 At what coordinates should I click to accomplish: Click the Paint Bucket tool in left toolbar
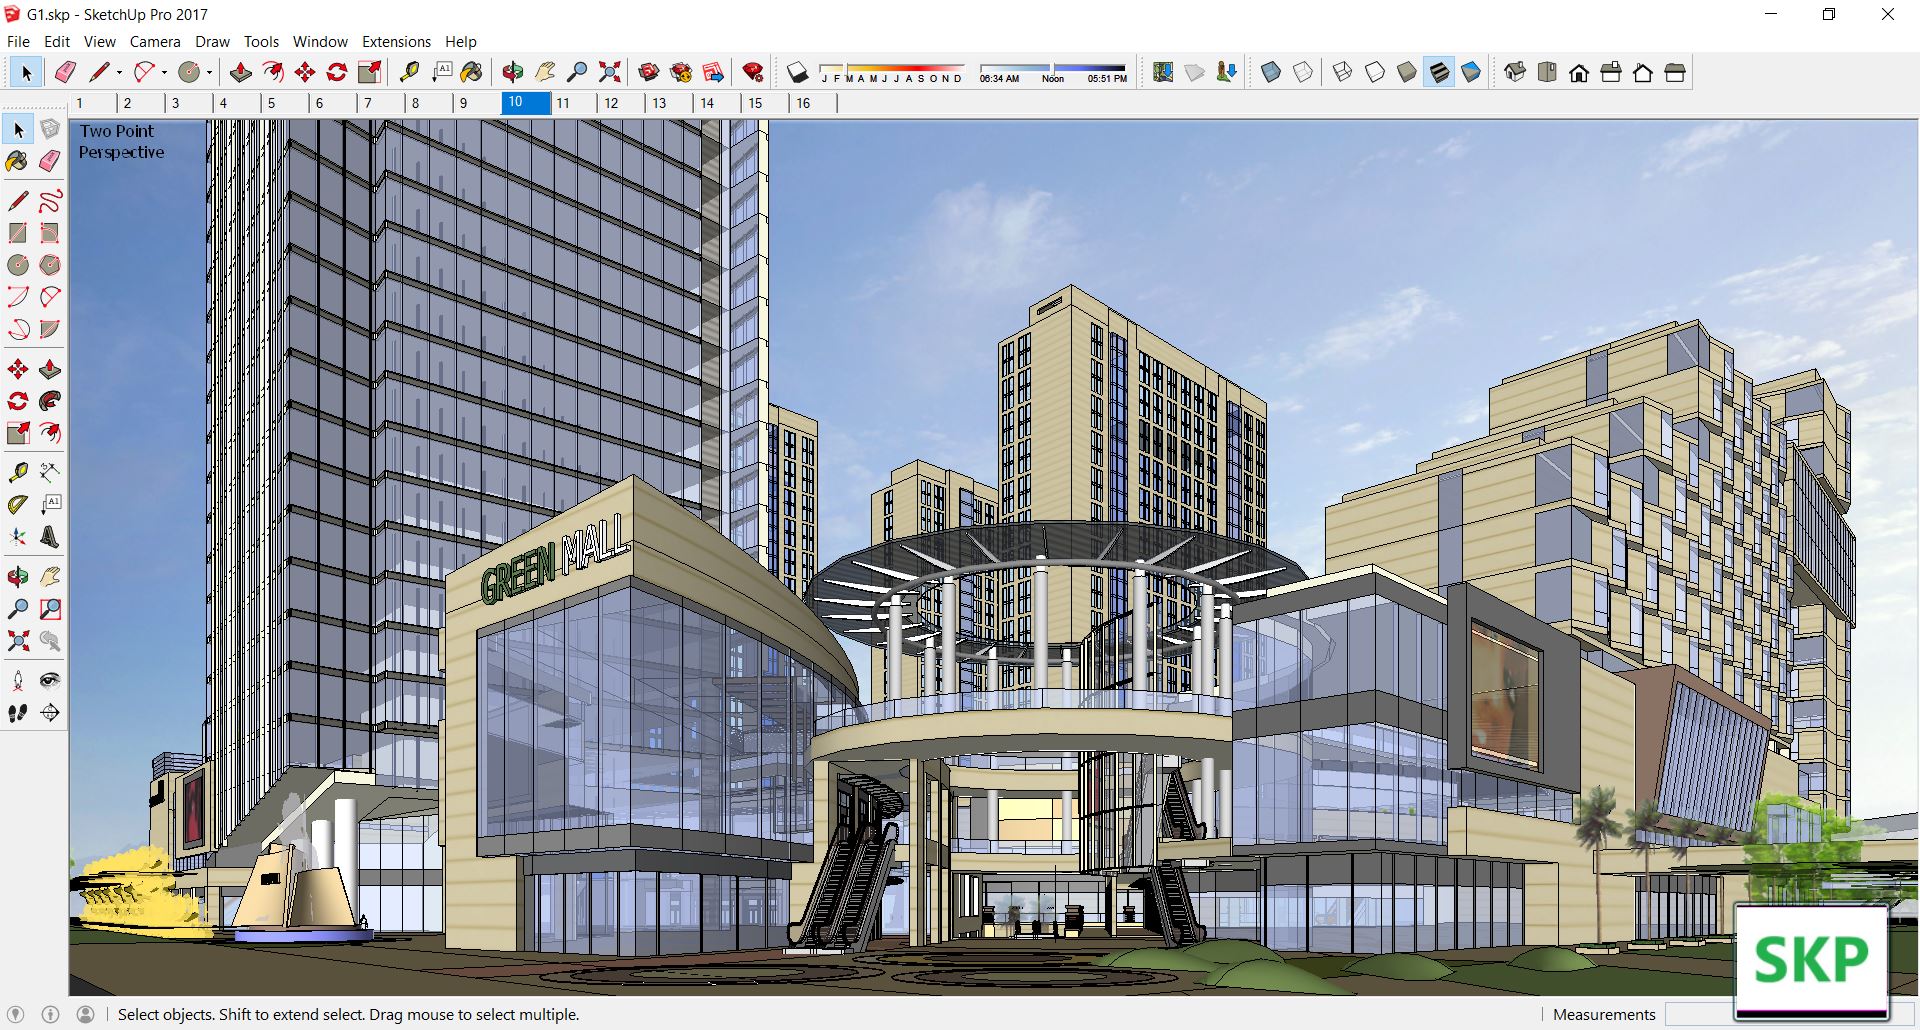[x=17, y=161]
